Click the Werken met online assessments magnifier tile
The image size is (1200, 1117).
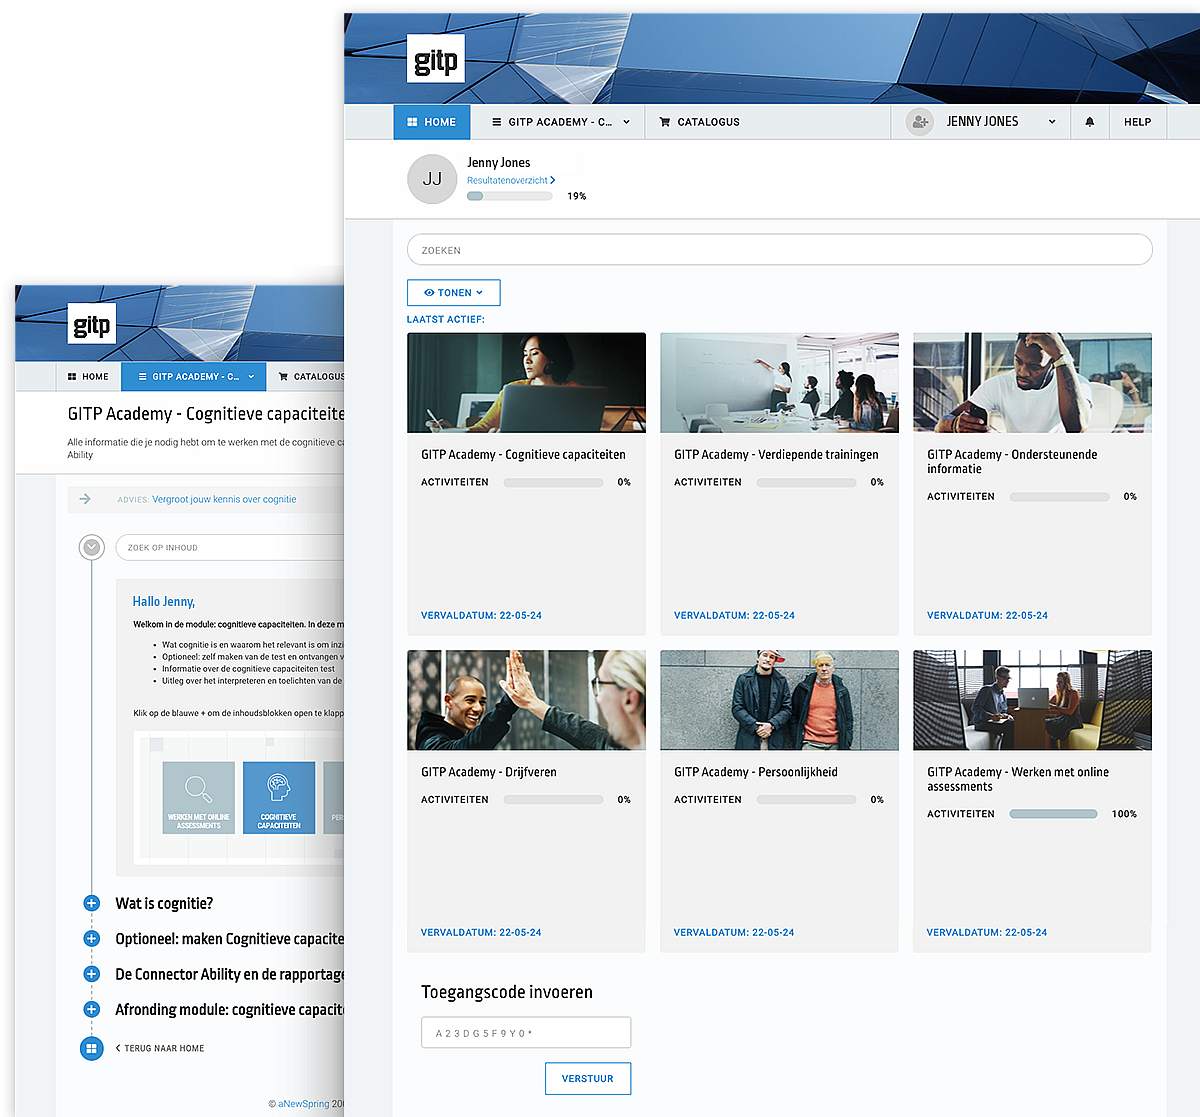click(x=198, y=797)
